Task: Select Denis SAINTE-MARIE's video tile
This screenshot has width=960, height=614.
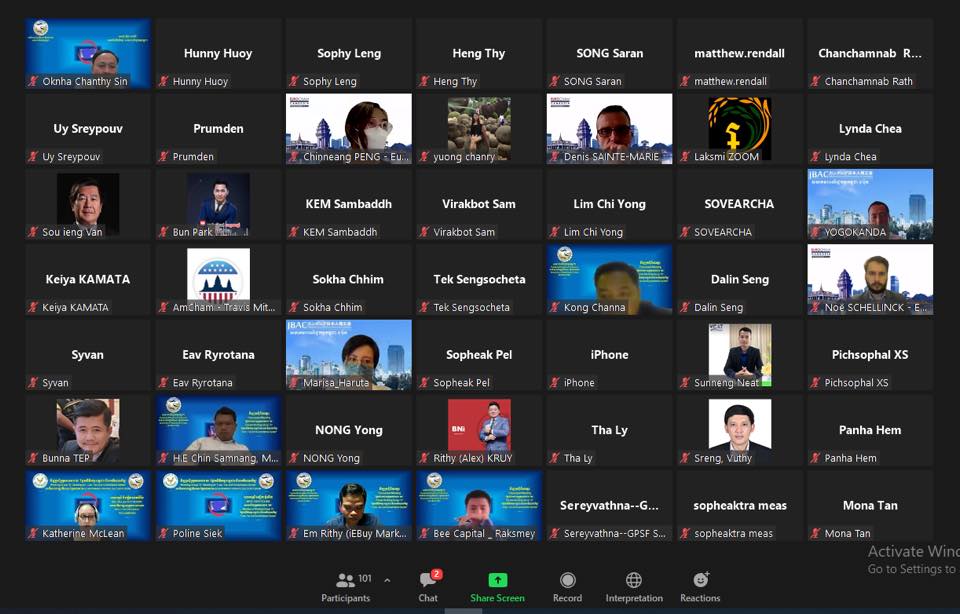Action: (609, 128)
